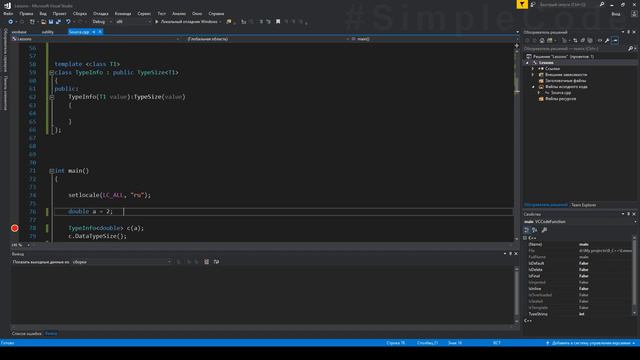
Task: Open the Build (Сборка) menu
Action: click(x=80, y=13)
